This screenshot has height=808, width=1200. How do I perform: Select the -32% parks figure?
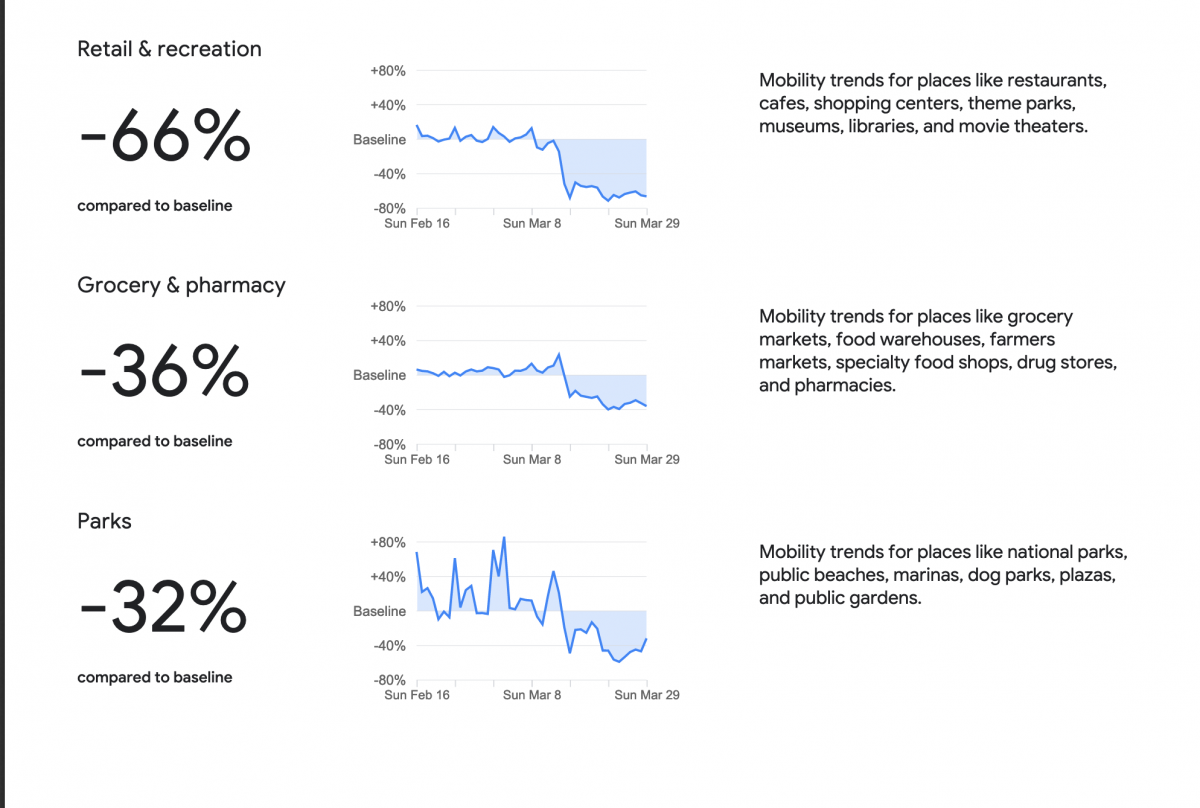click(163, 609)
